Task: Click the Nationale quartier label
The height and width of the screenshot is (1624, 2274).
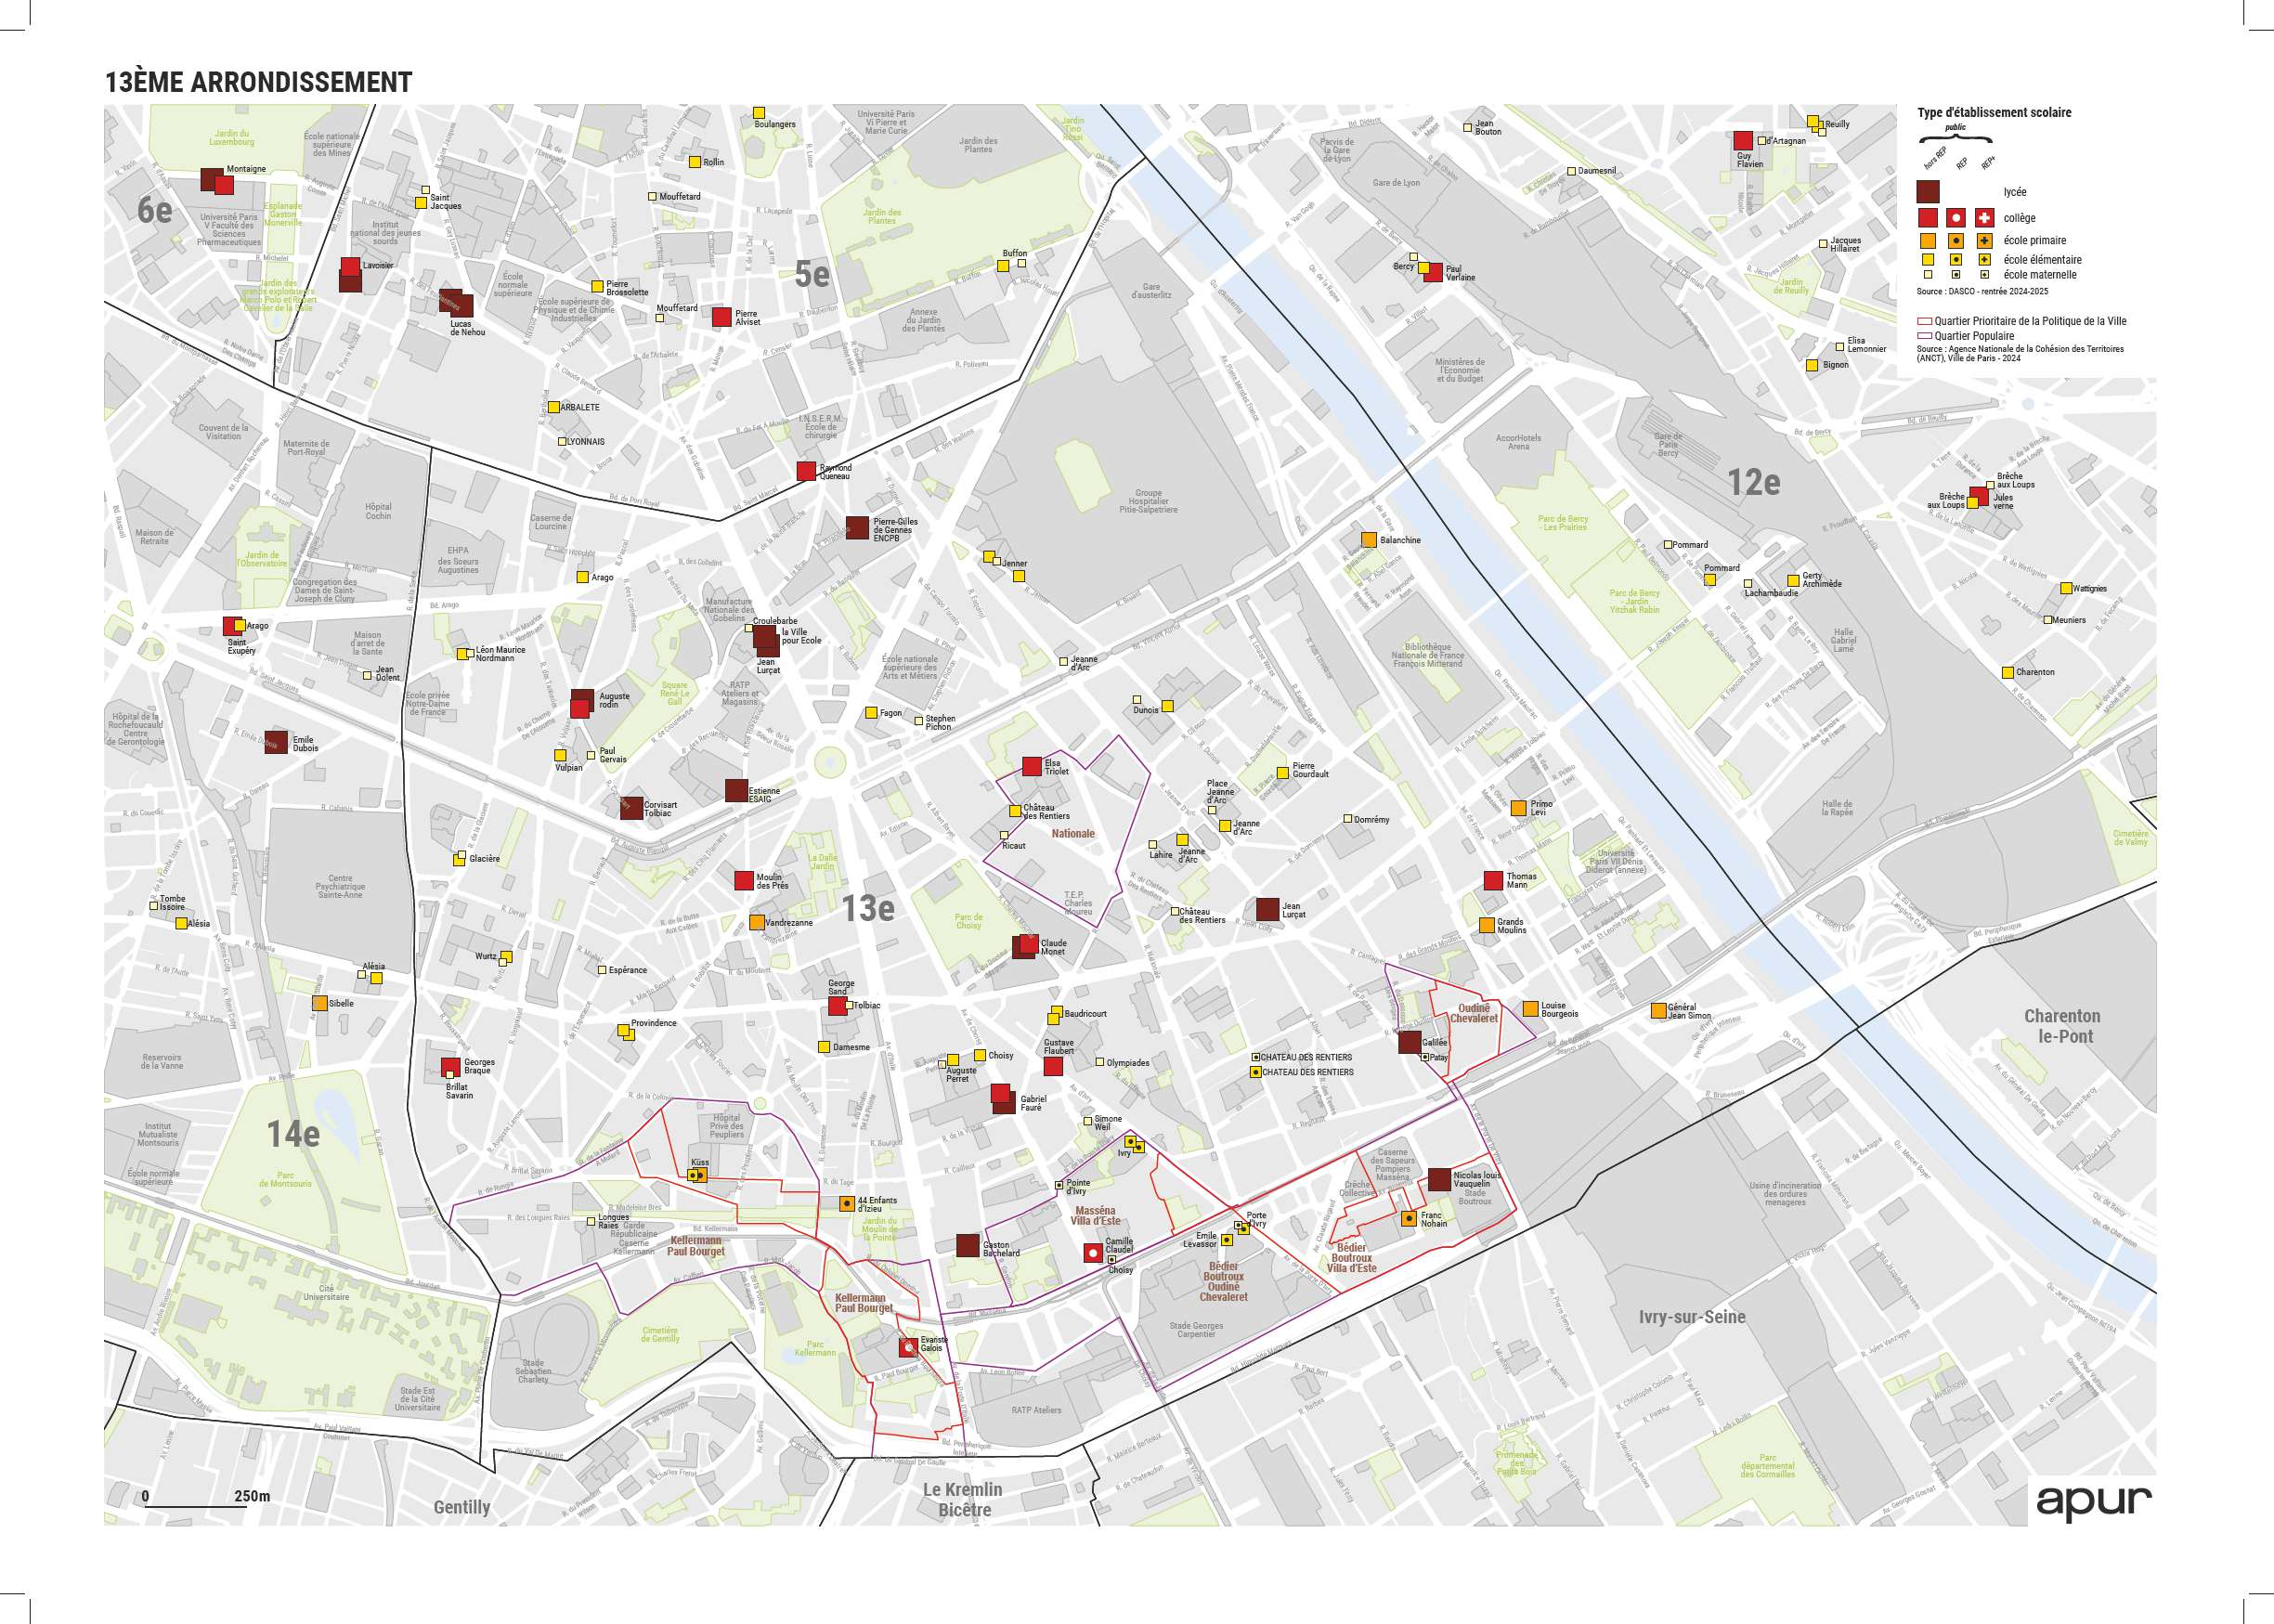Action: tap(1073, 833)
